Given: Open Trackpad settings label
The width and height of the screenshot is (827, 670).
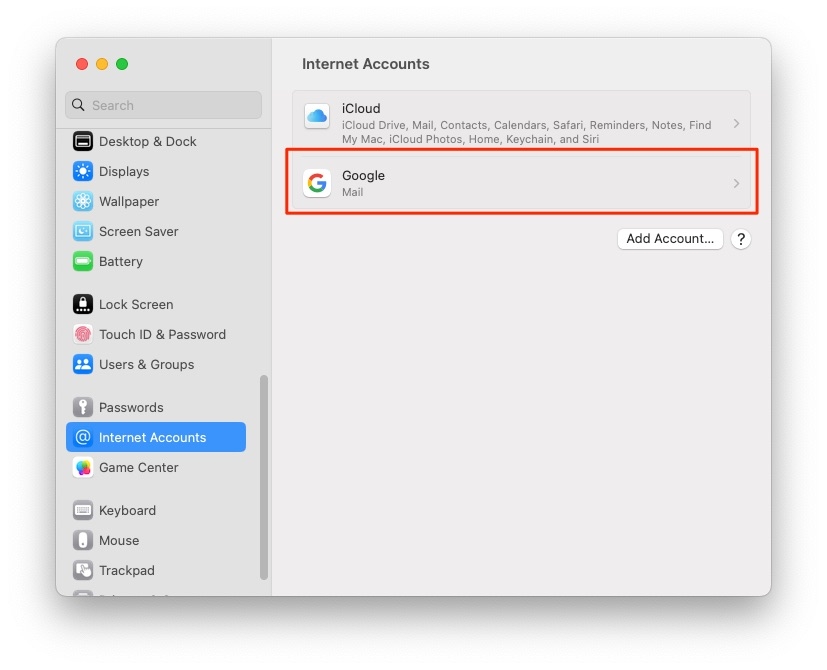Looking at the screenshot, I should (127, 570).
